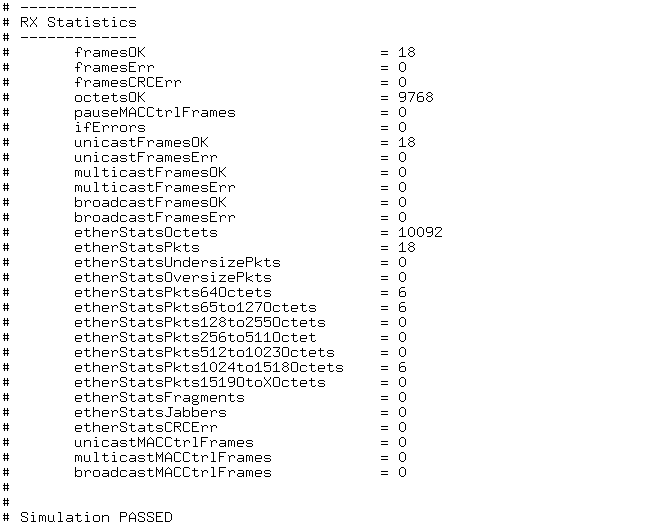
Task: Click the unicastMACCtrlFrames label
Action: pos(163,442)
